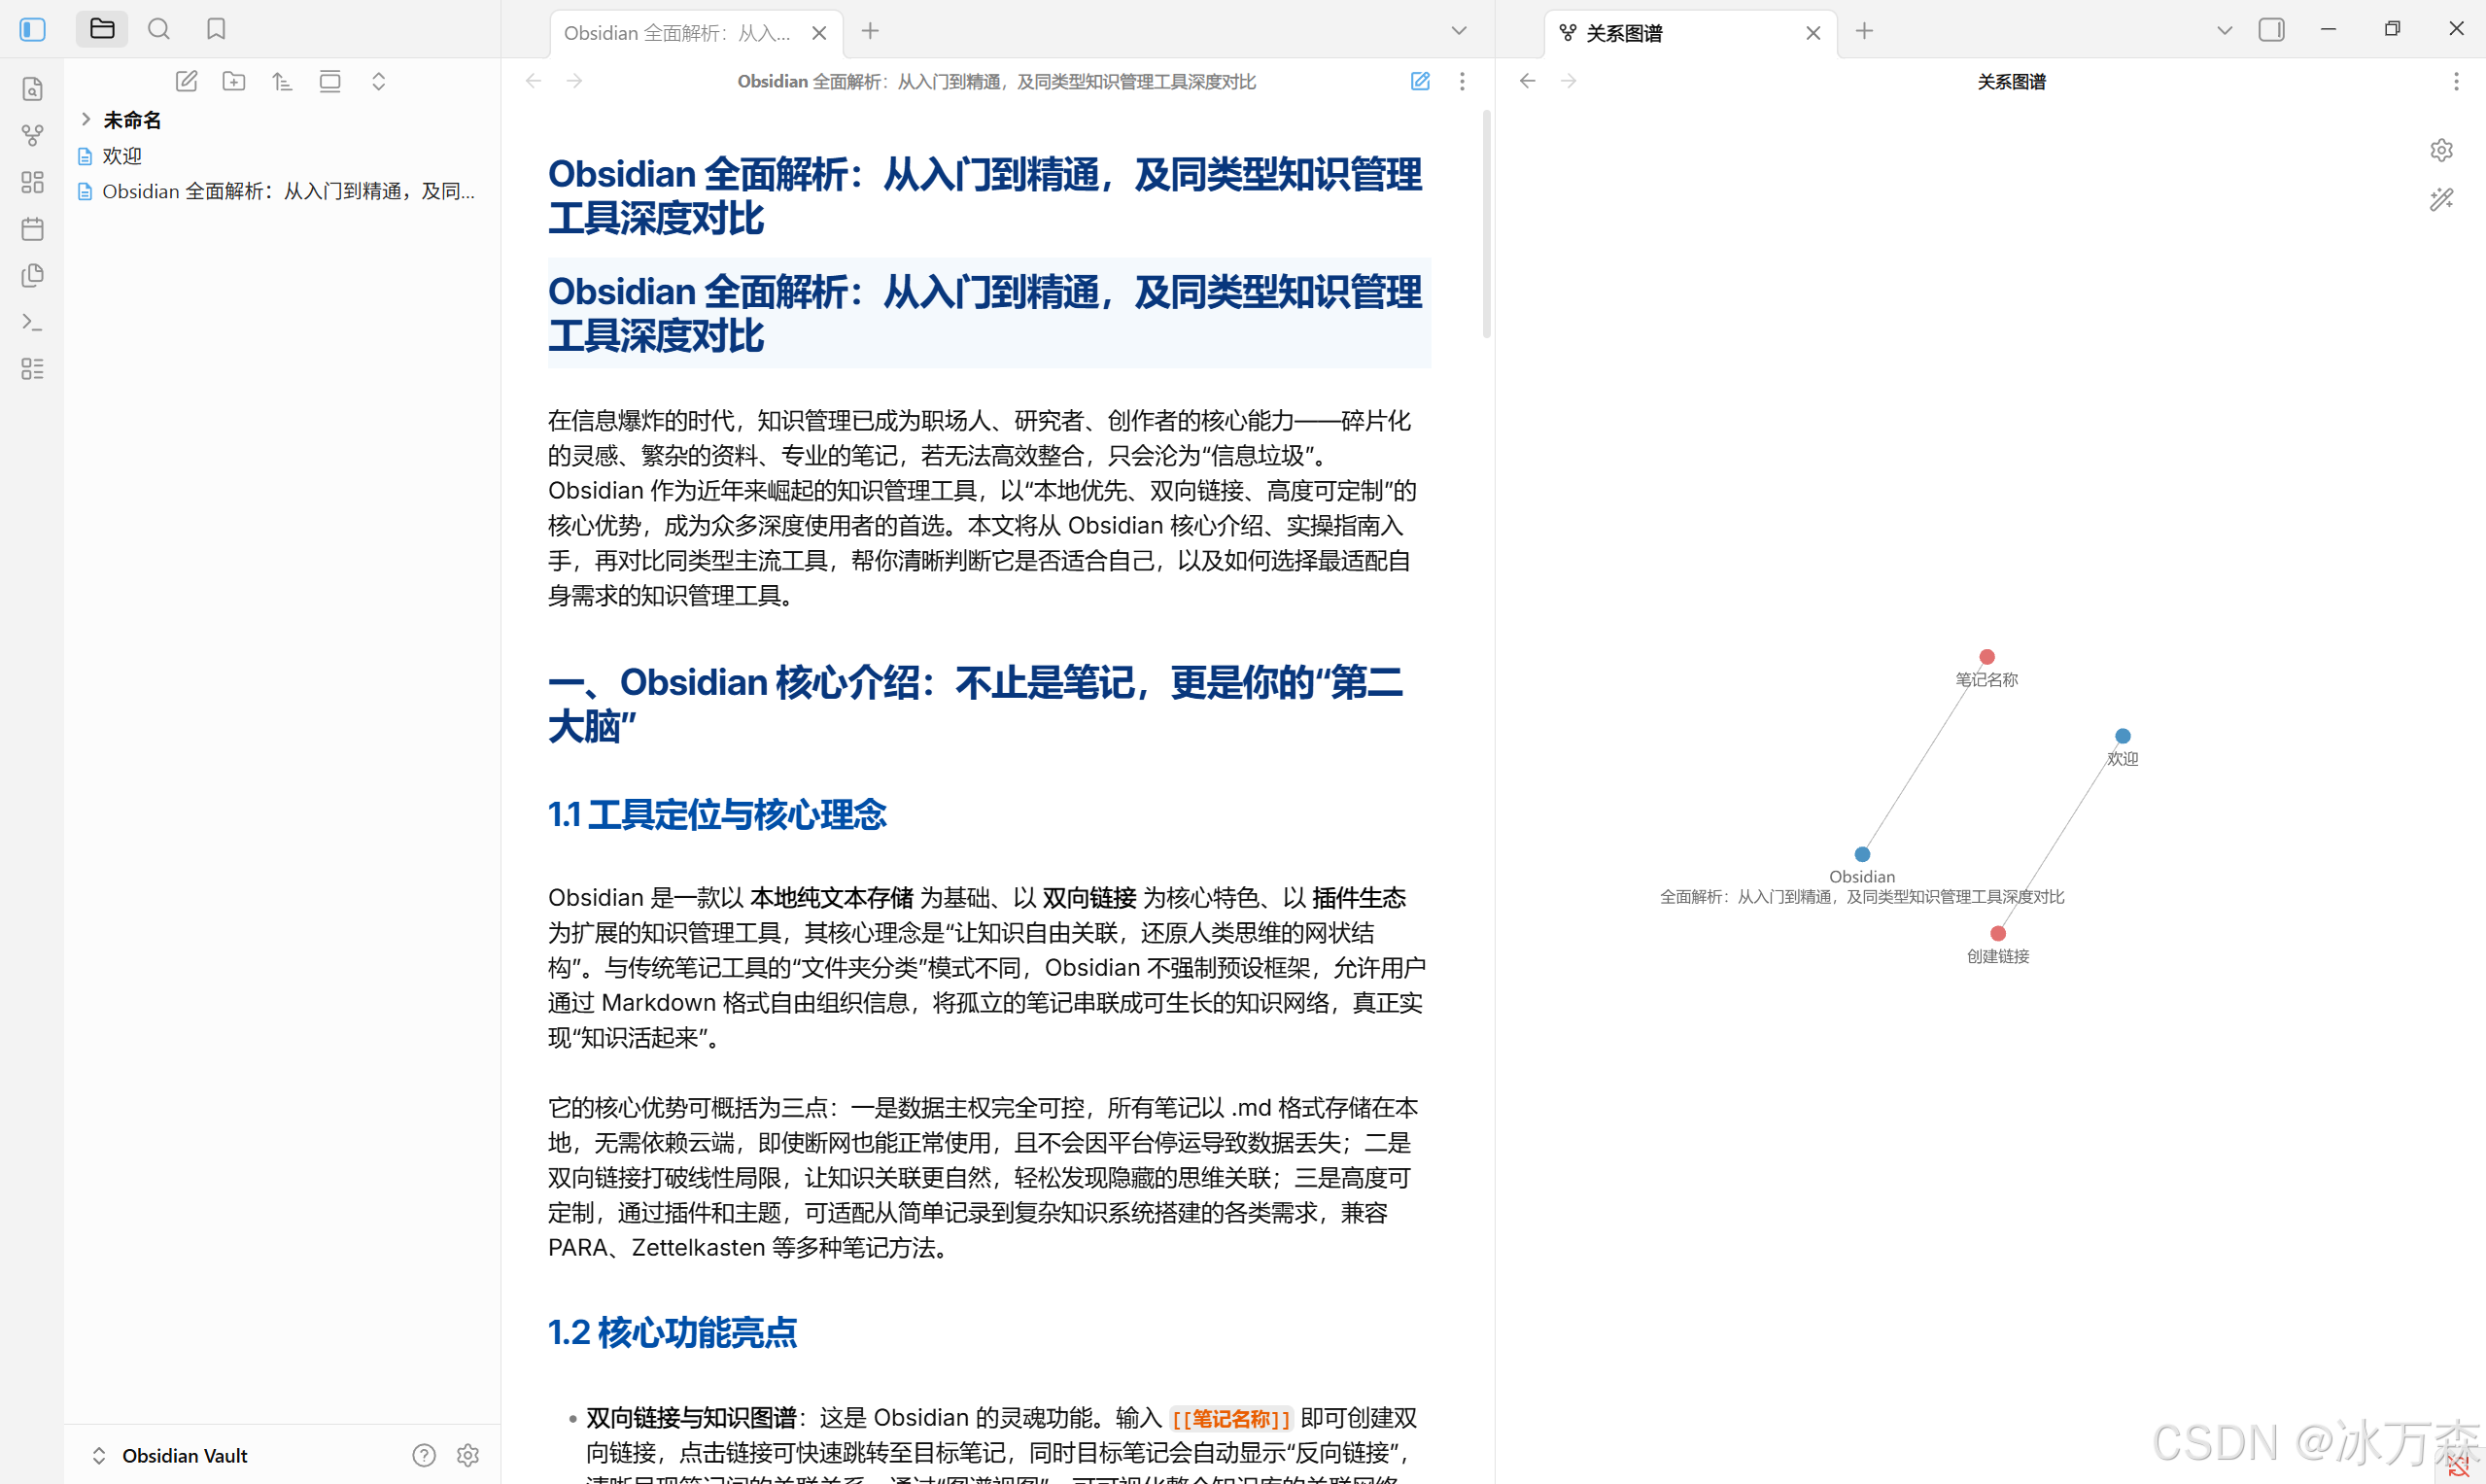The image size is (2486, 1484).
Task: Select the Obsidian 全面解析 graph node
Action: [1862, 854]
